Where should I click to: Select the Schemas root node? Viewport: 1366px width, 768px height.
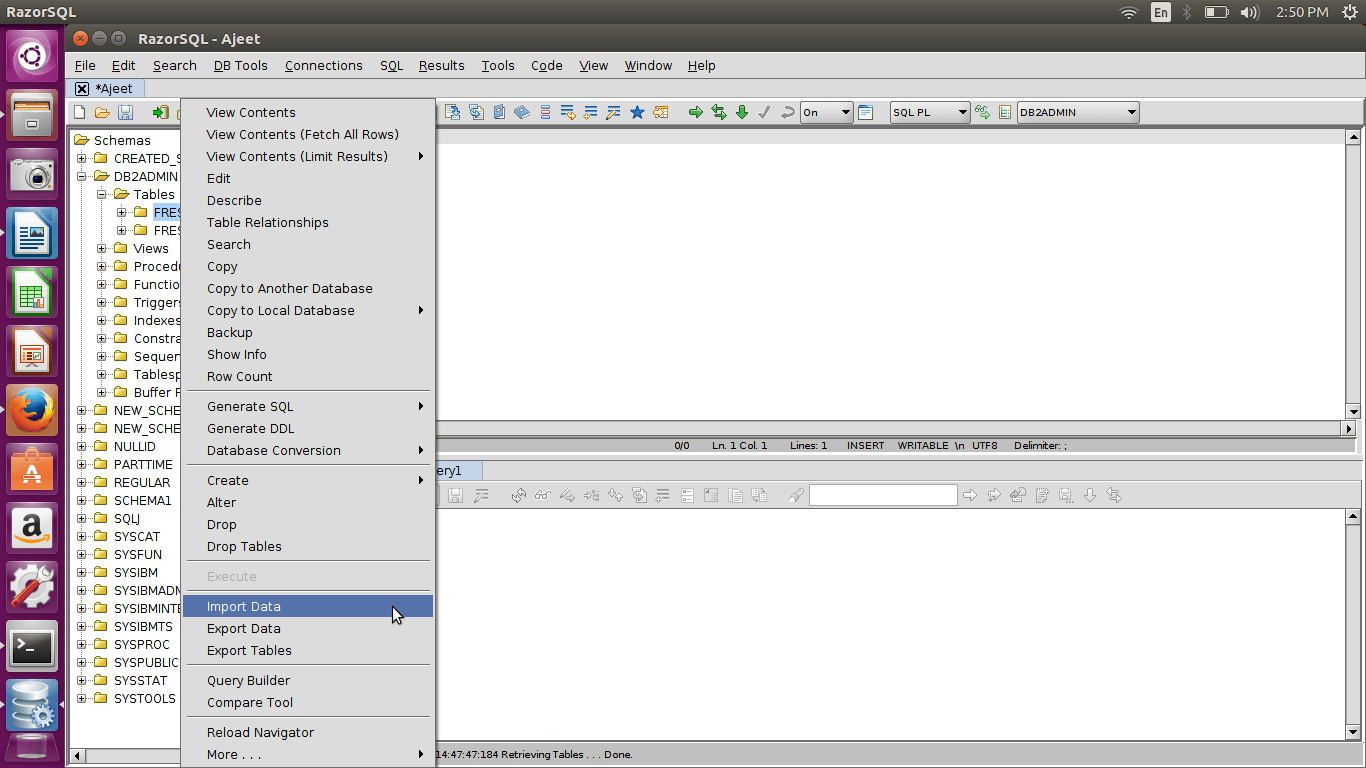click(x=122, y=140)
